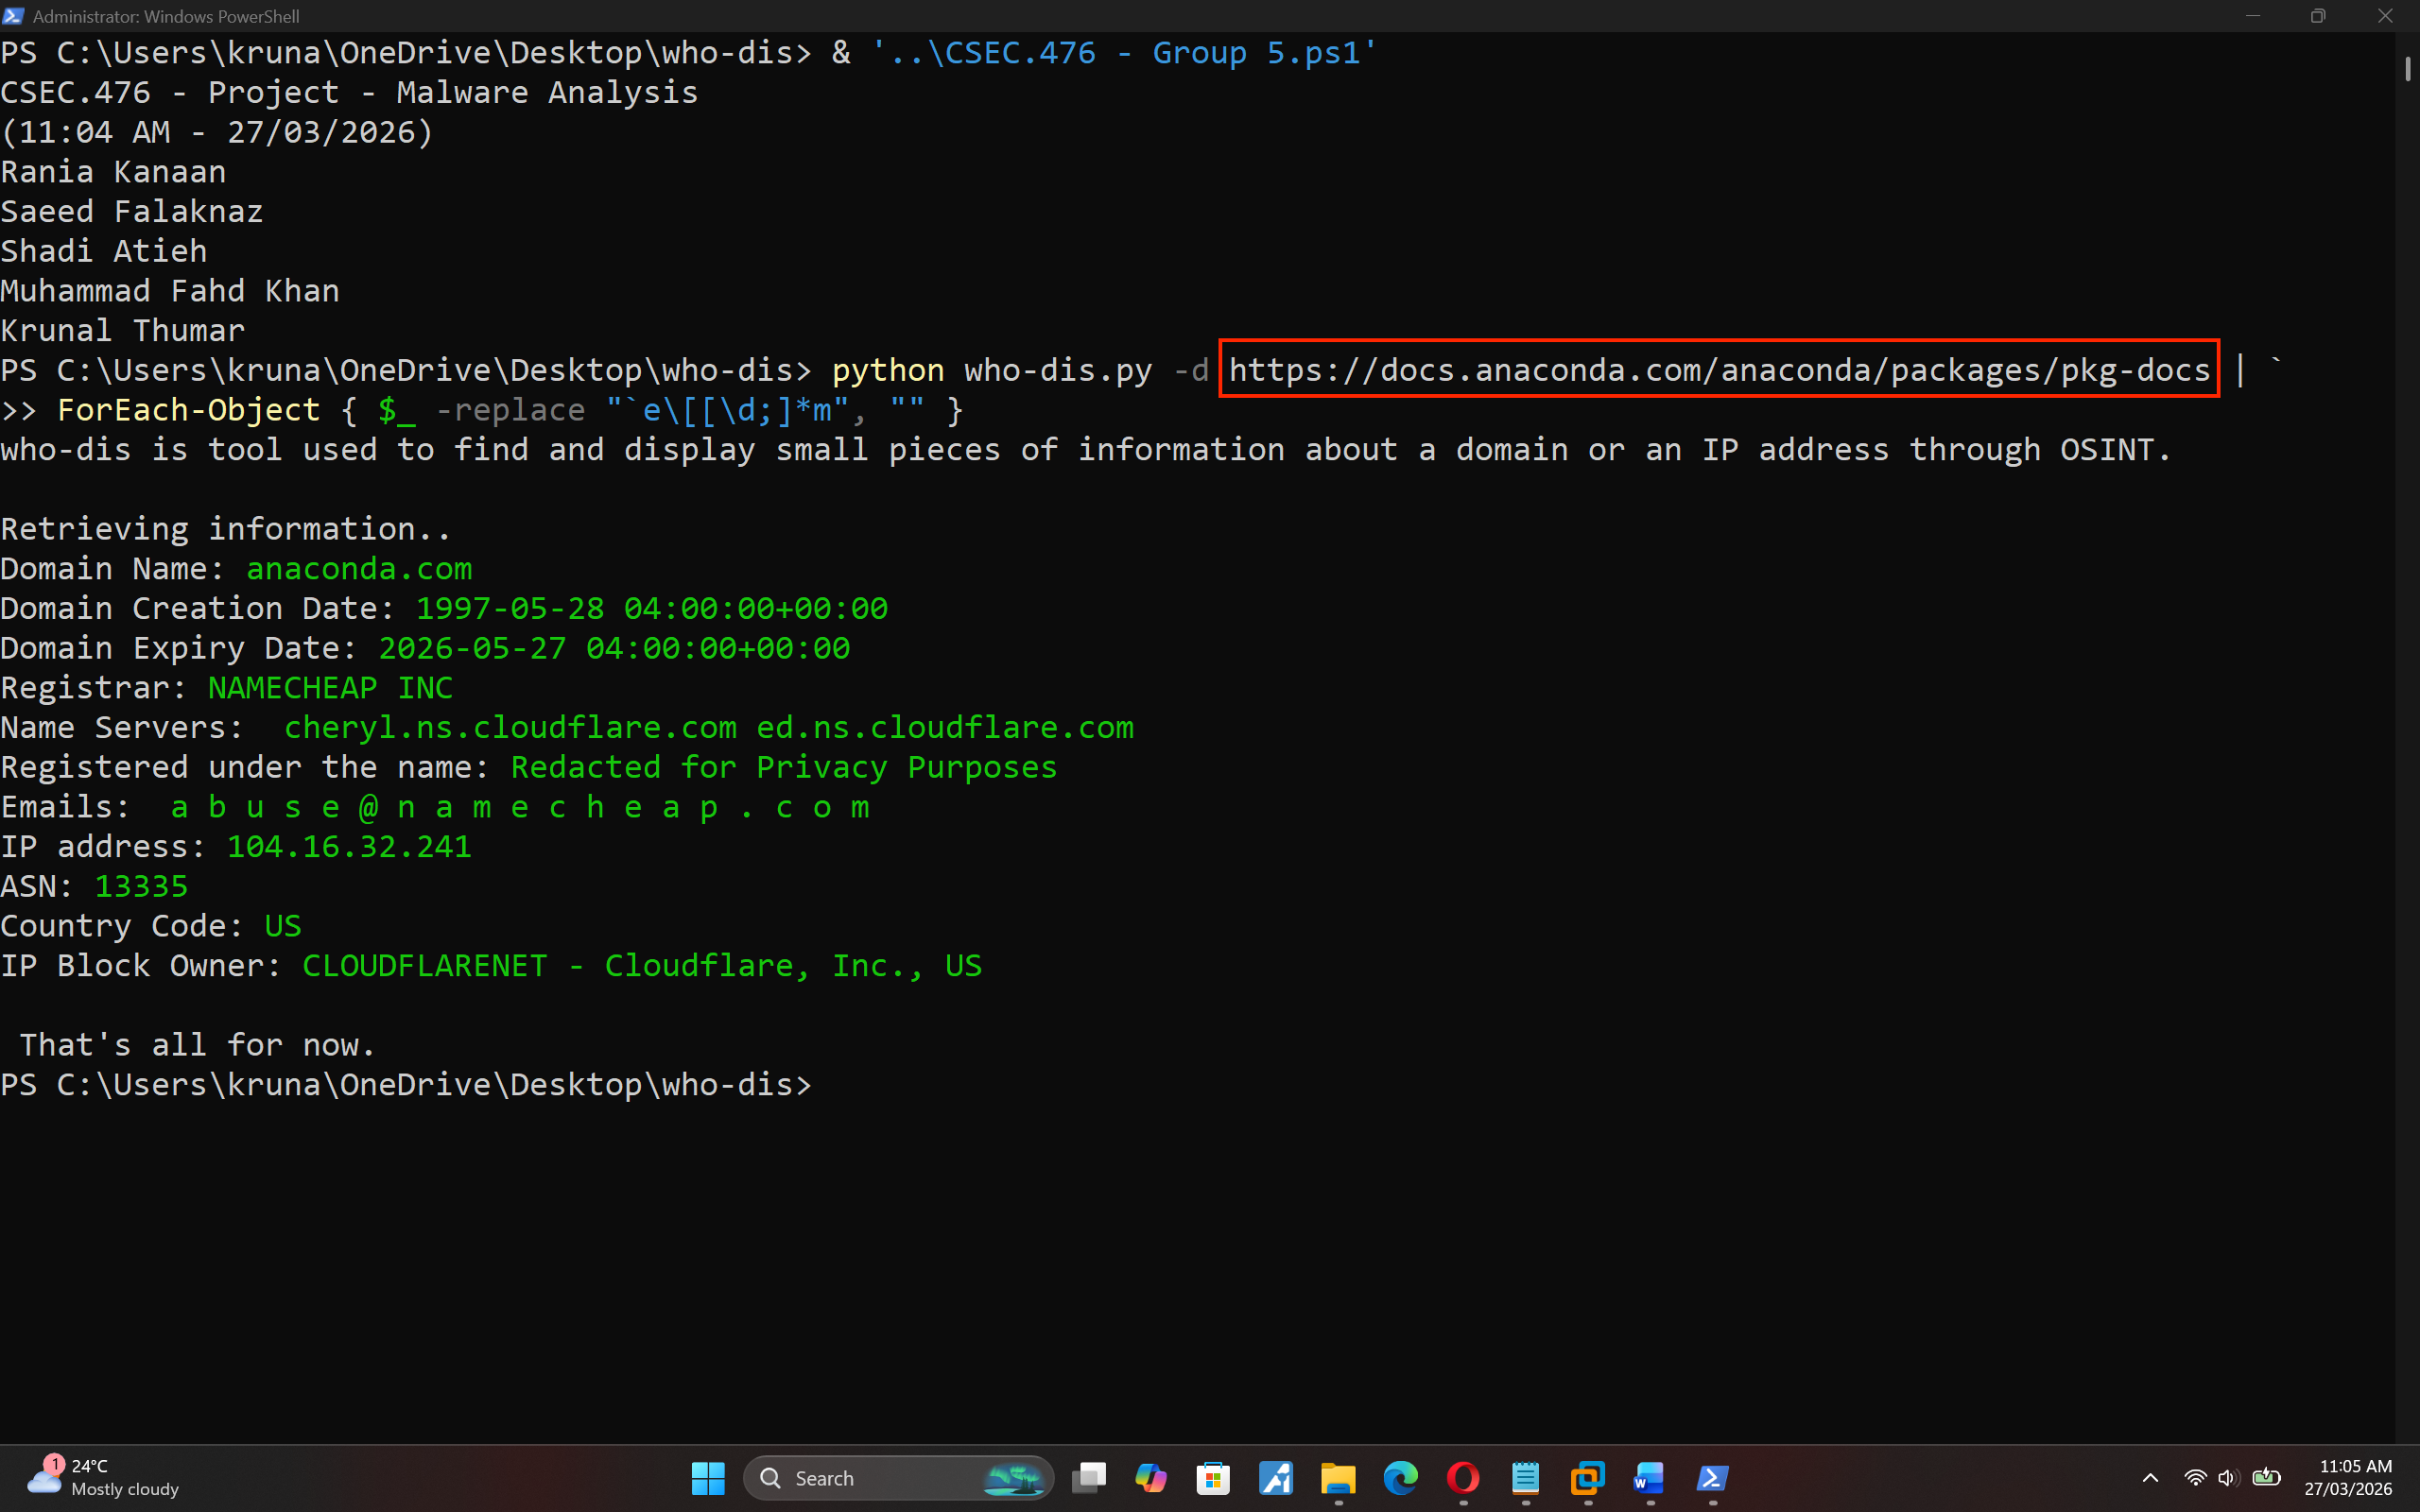Screen dimensions: 2420x1512
Task: Open Notepad from the taskbar
Action: pos(1525,1478)
